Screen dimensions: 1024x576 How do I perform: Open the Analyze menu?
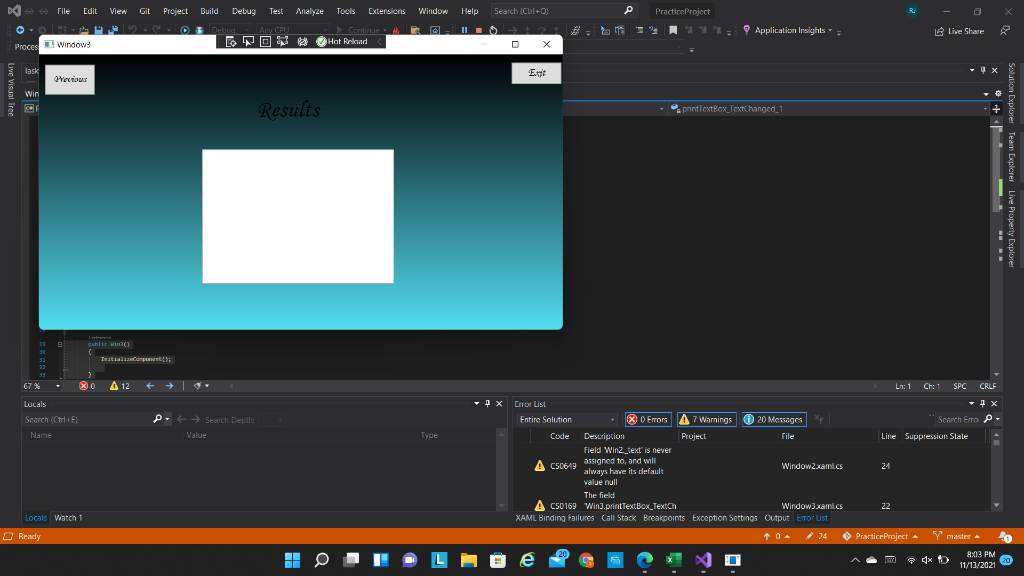[x=310, y=11]
